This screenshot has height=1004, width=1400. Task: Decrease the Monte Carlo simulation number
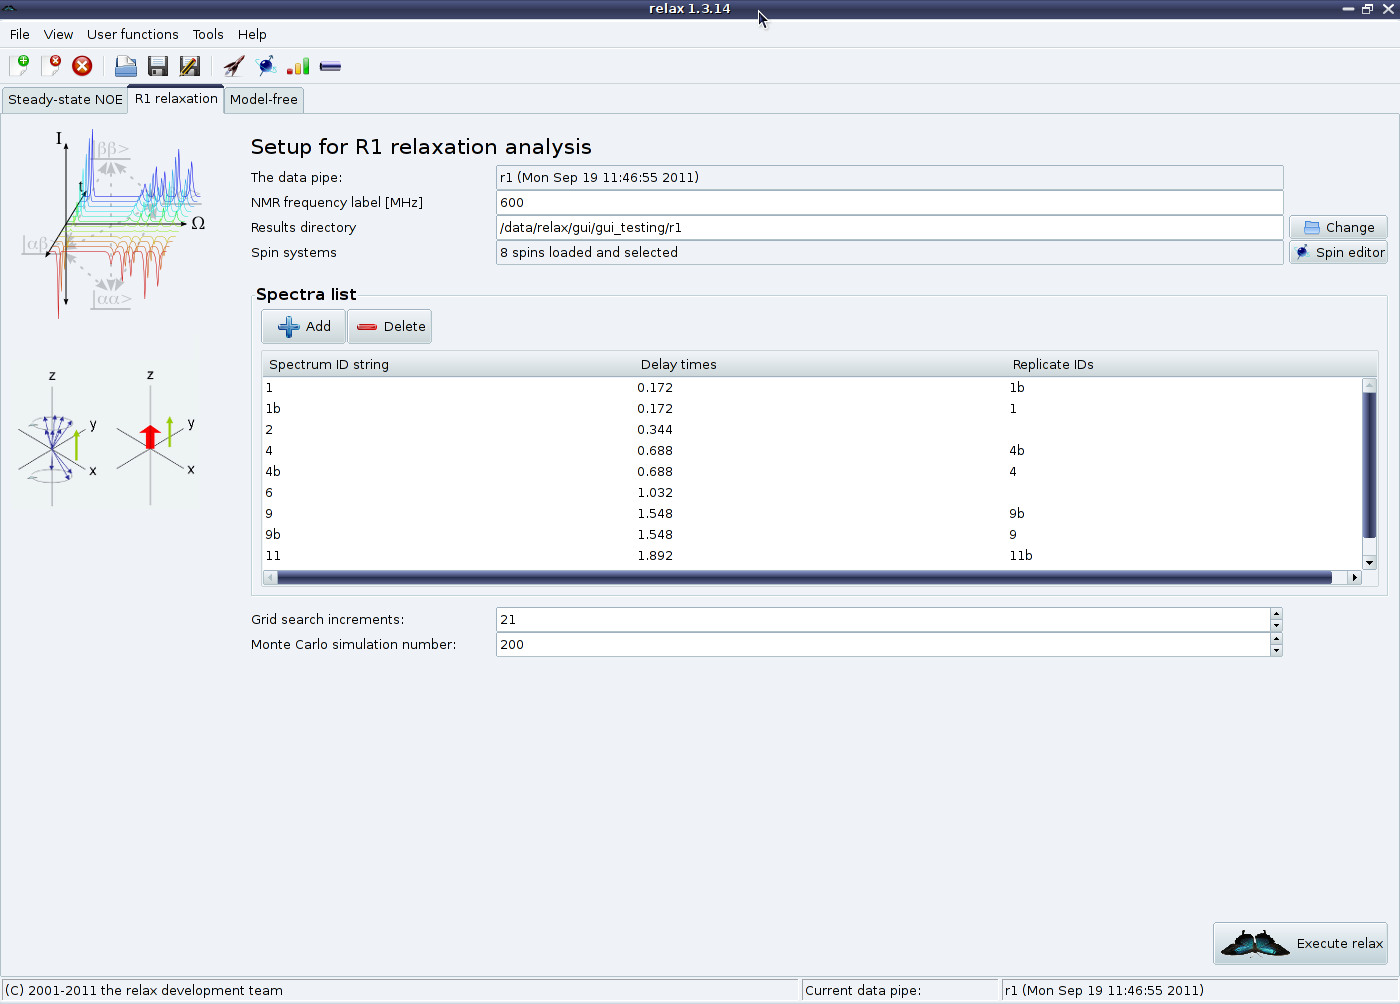pyautogui.click(x=1276, y=651)
